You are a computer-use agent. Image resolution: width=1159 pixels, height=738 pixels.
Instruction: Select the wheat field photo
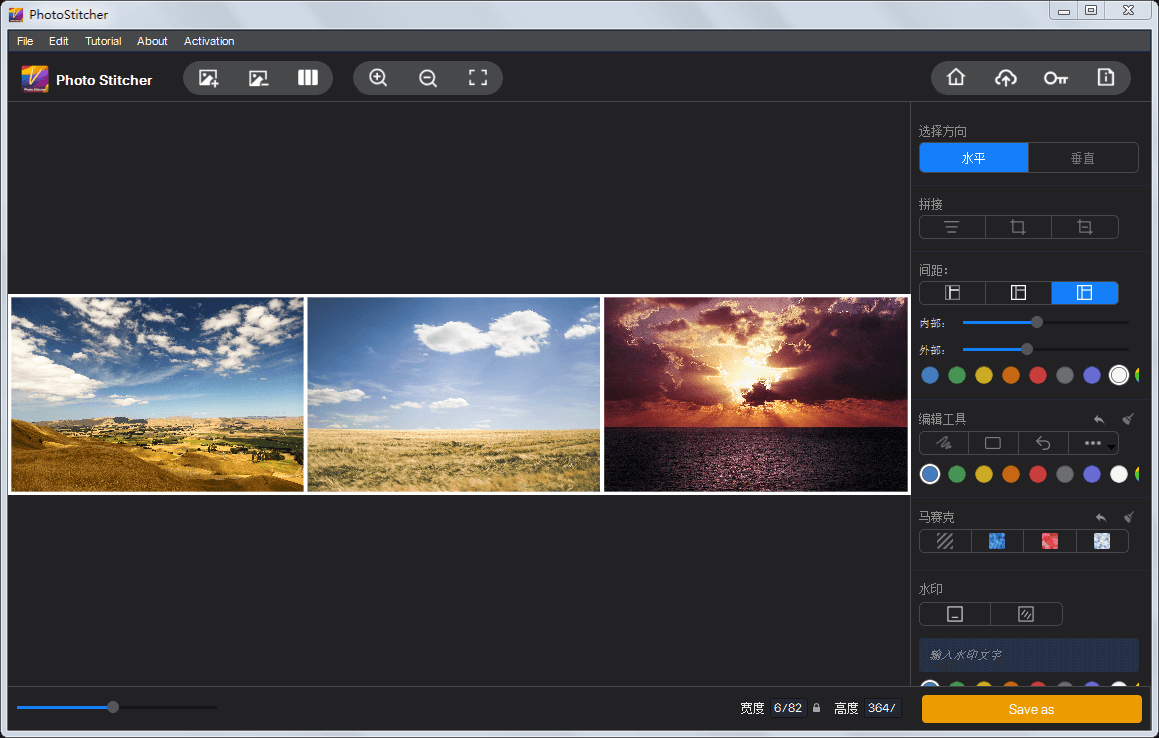coord(454,394)
